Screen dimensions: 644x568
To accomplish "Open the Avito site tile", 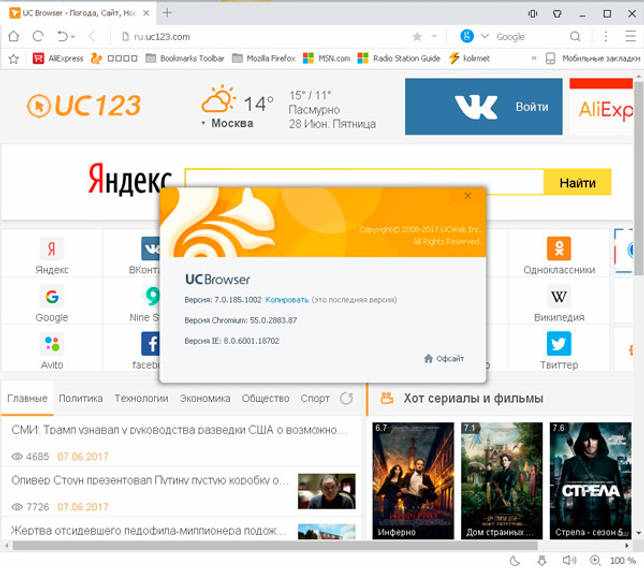I will tap(52, 352).
